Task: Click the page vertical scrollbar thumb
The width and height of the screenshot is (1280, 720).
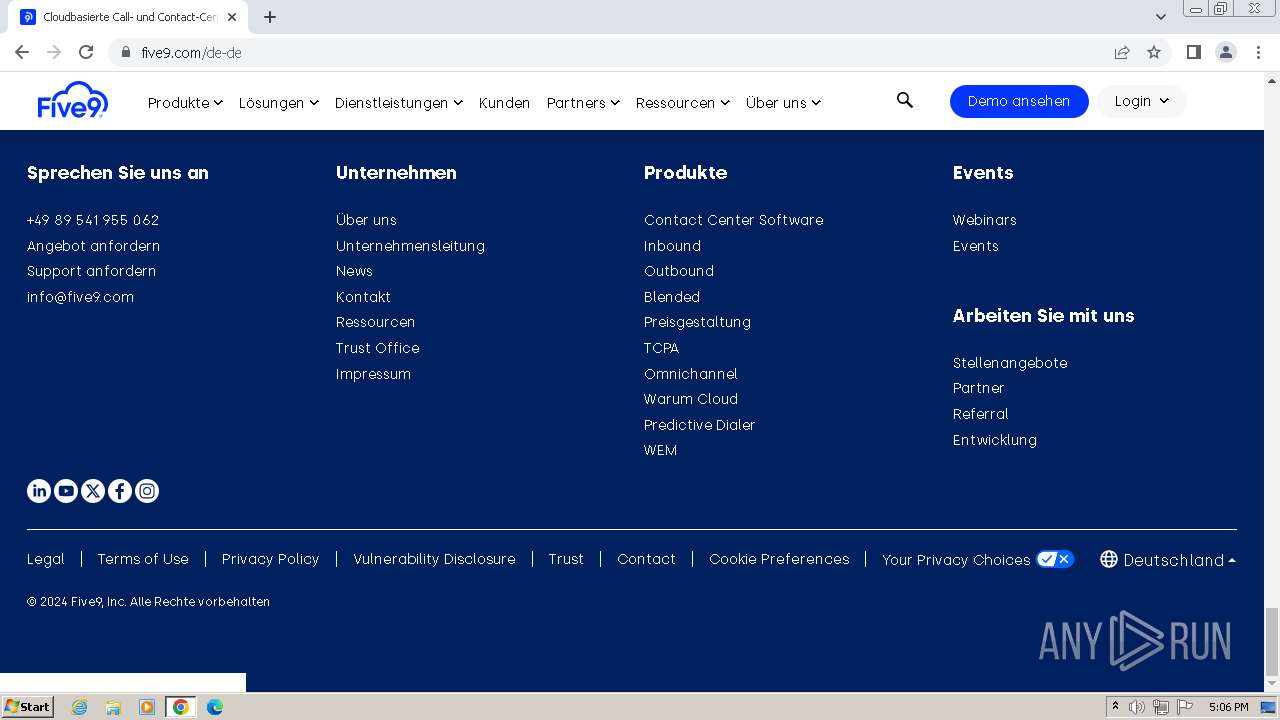Action: [x=1272, y=642]
